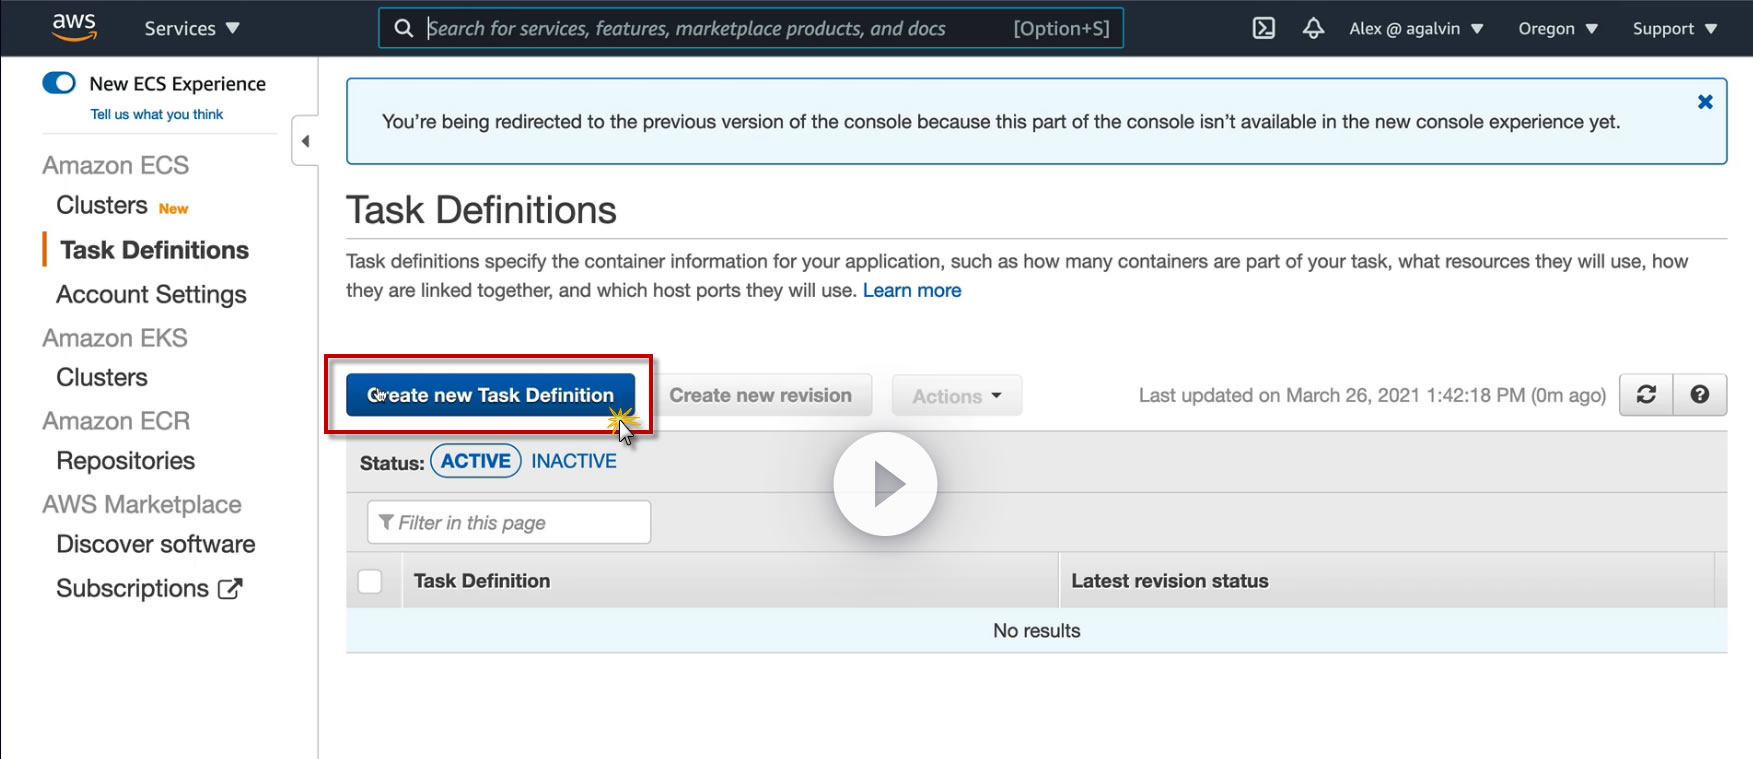1753x759 pixels.
Task: Click the help question mark icon
Action: (x=1699, y=395)
